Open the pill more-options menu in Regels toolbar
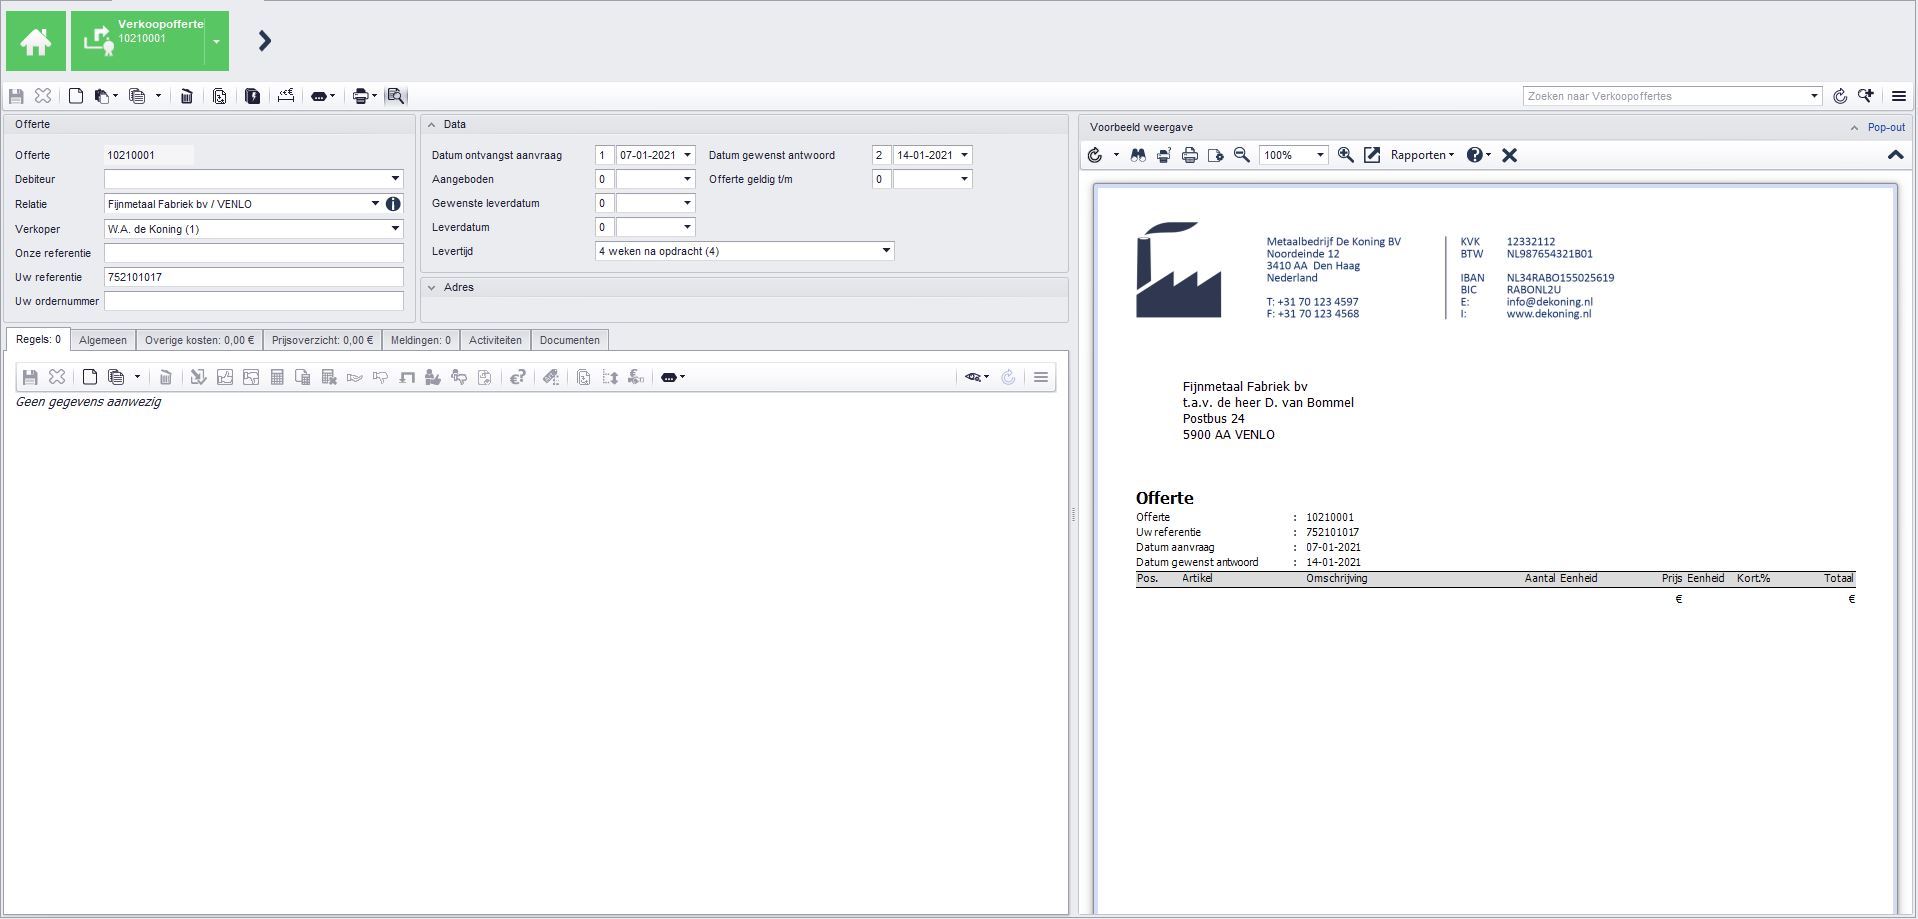The width and height of the screenshot is (1918, 919). (673, 377)
